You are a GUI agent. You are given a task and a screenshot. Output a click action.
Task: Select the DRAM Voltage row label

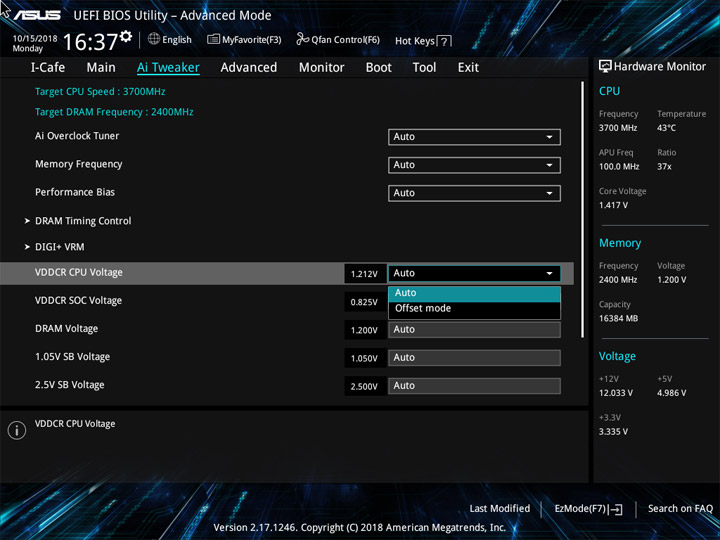67,329
